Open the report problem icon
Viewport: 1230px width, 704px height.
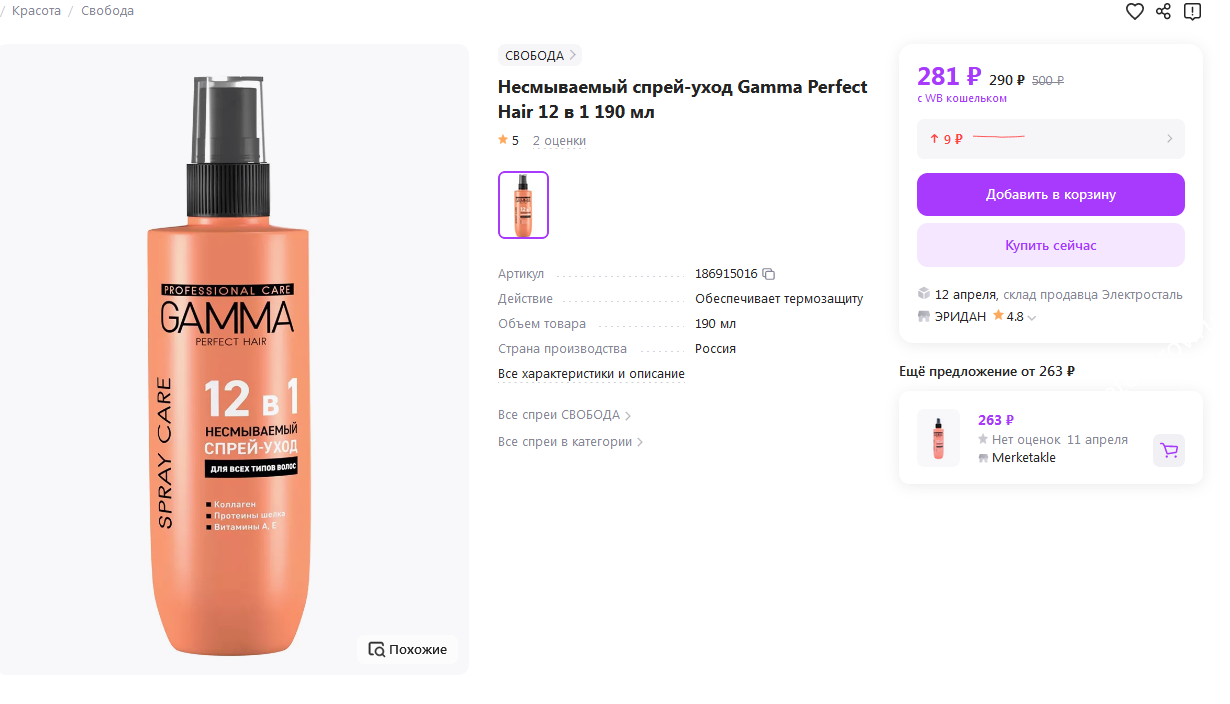point(1192,11)
